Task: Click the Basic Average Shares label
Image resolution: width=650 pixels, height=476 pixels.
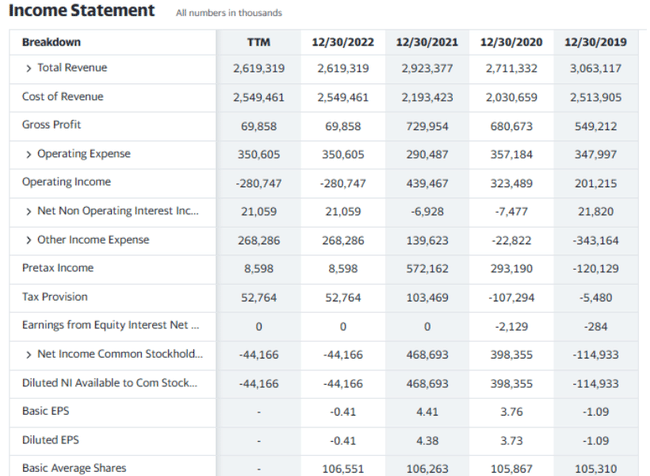Action: [74, 468]
